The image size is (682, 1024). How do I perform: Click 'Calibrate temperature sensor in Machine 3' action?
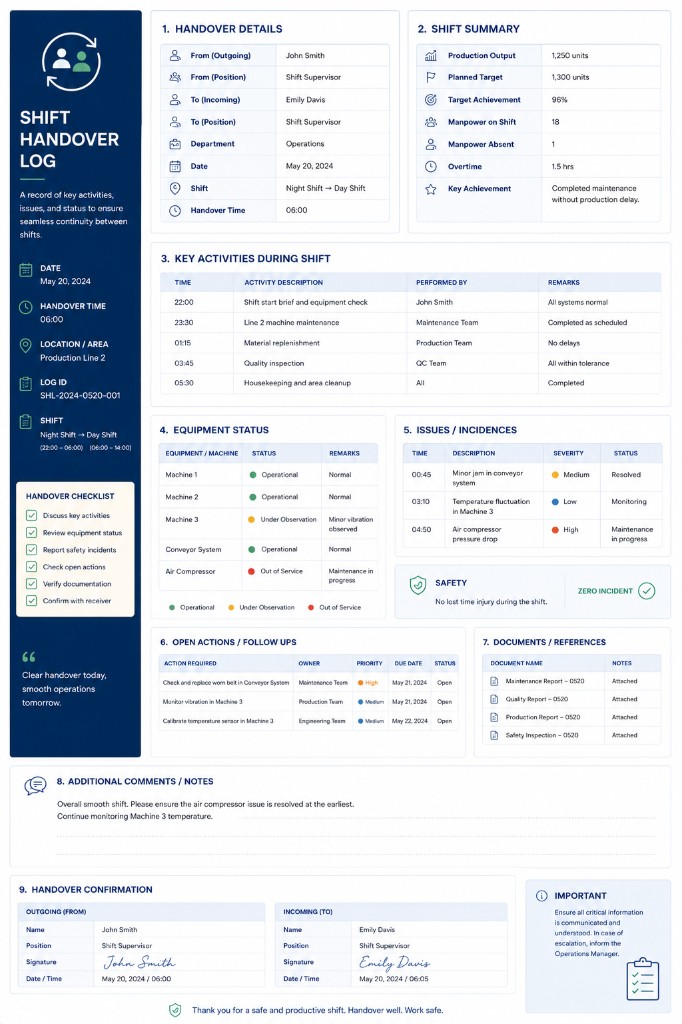coord(218,721)
